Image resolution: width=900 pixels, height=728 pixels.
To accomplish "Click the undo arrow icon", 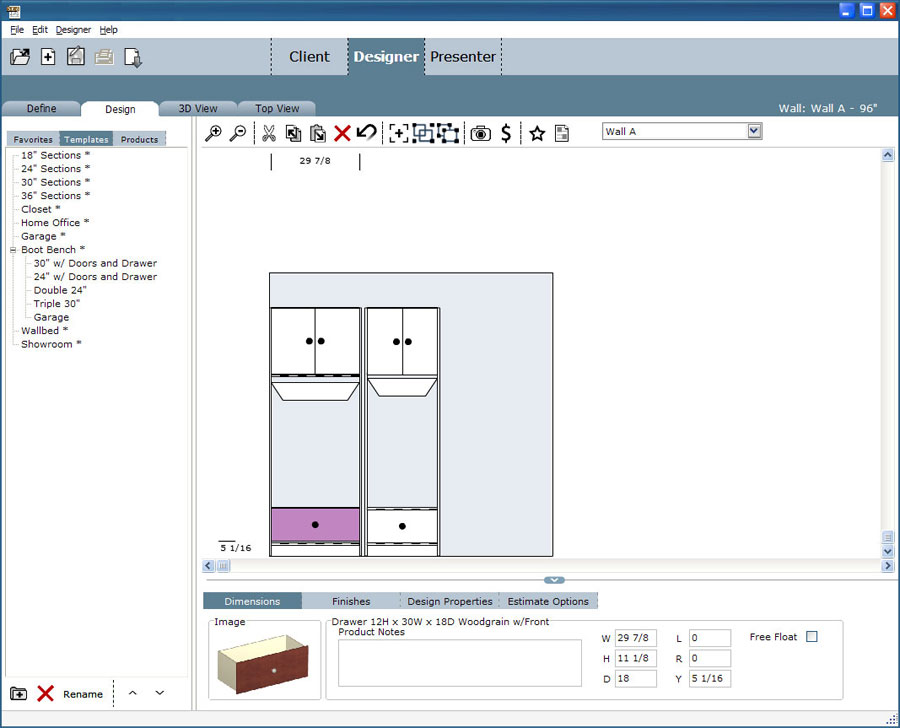I will 367,133.
